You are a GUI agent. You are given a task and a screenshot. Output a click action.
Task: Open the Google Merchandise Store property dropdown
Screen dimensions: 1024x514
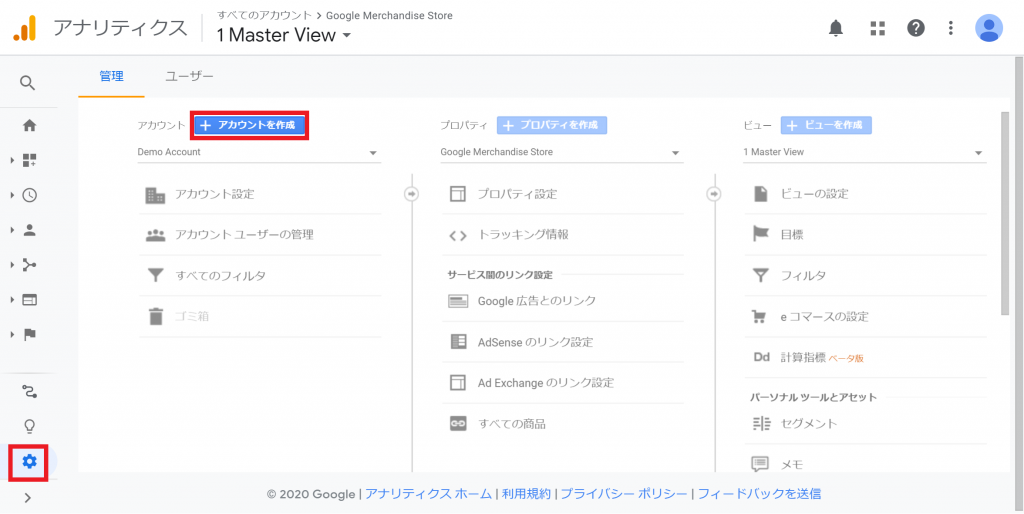pyautogui.click(x=562, y=152)
